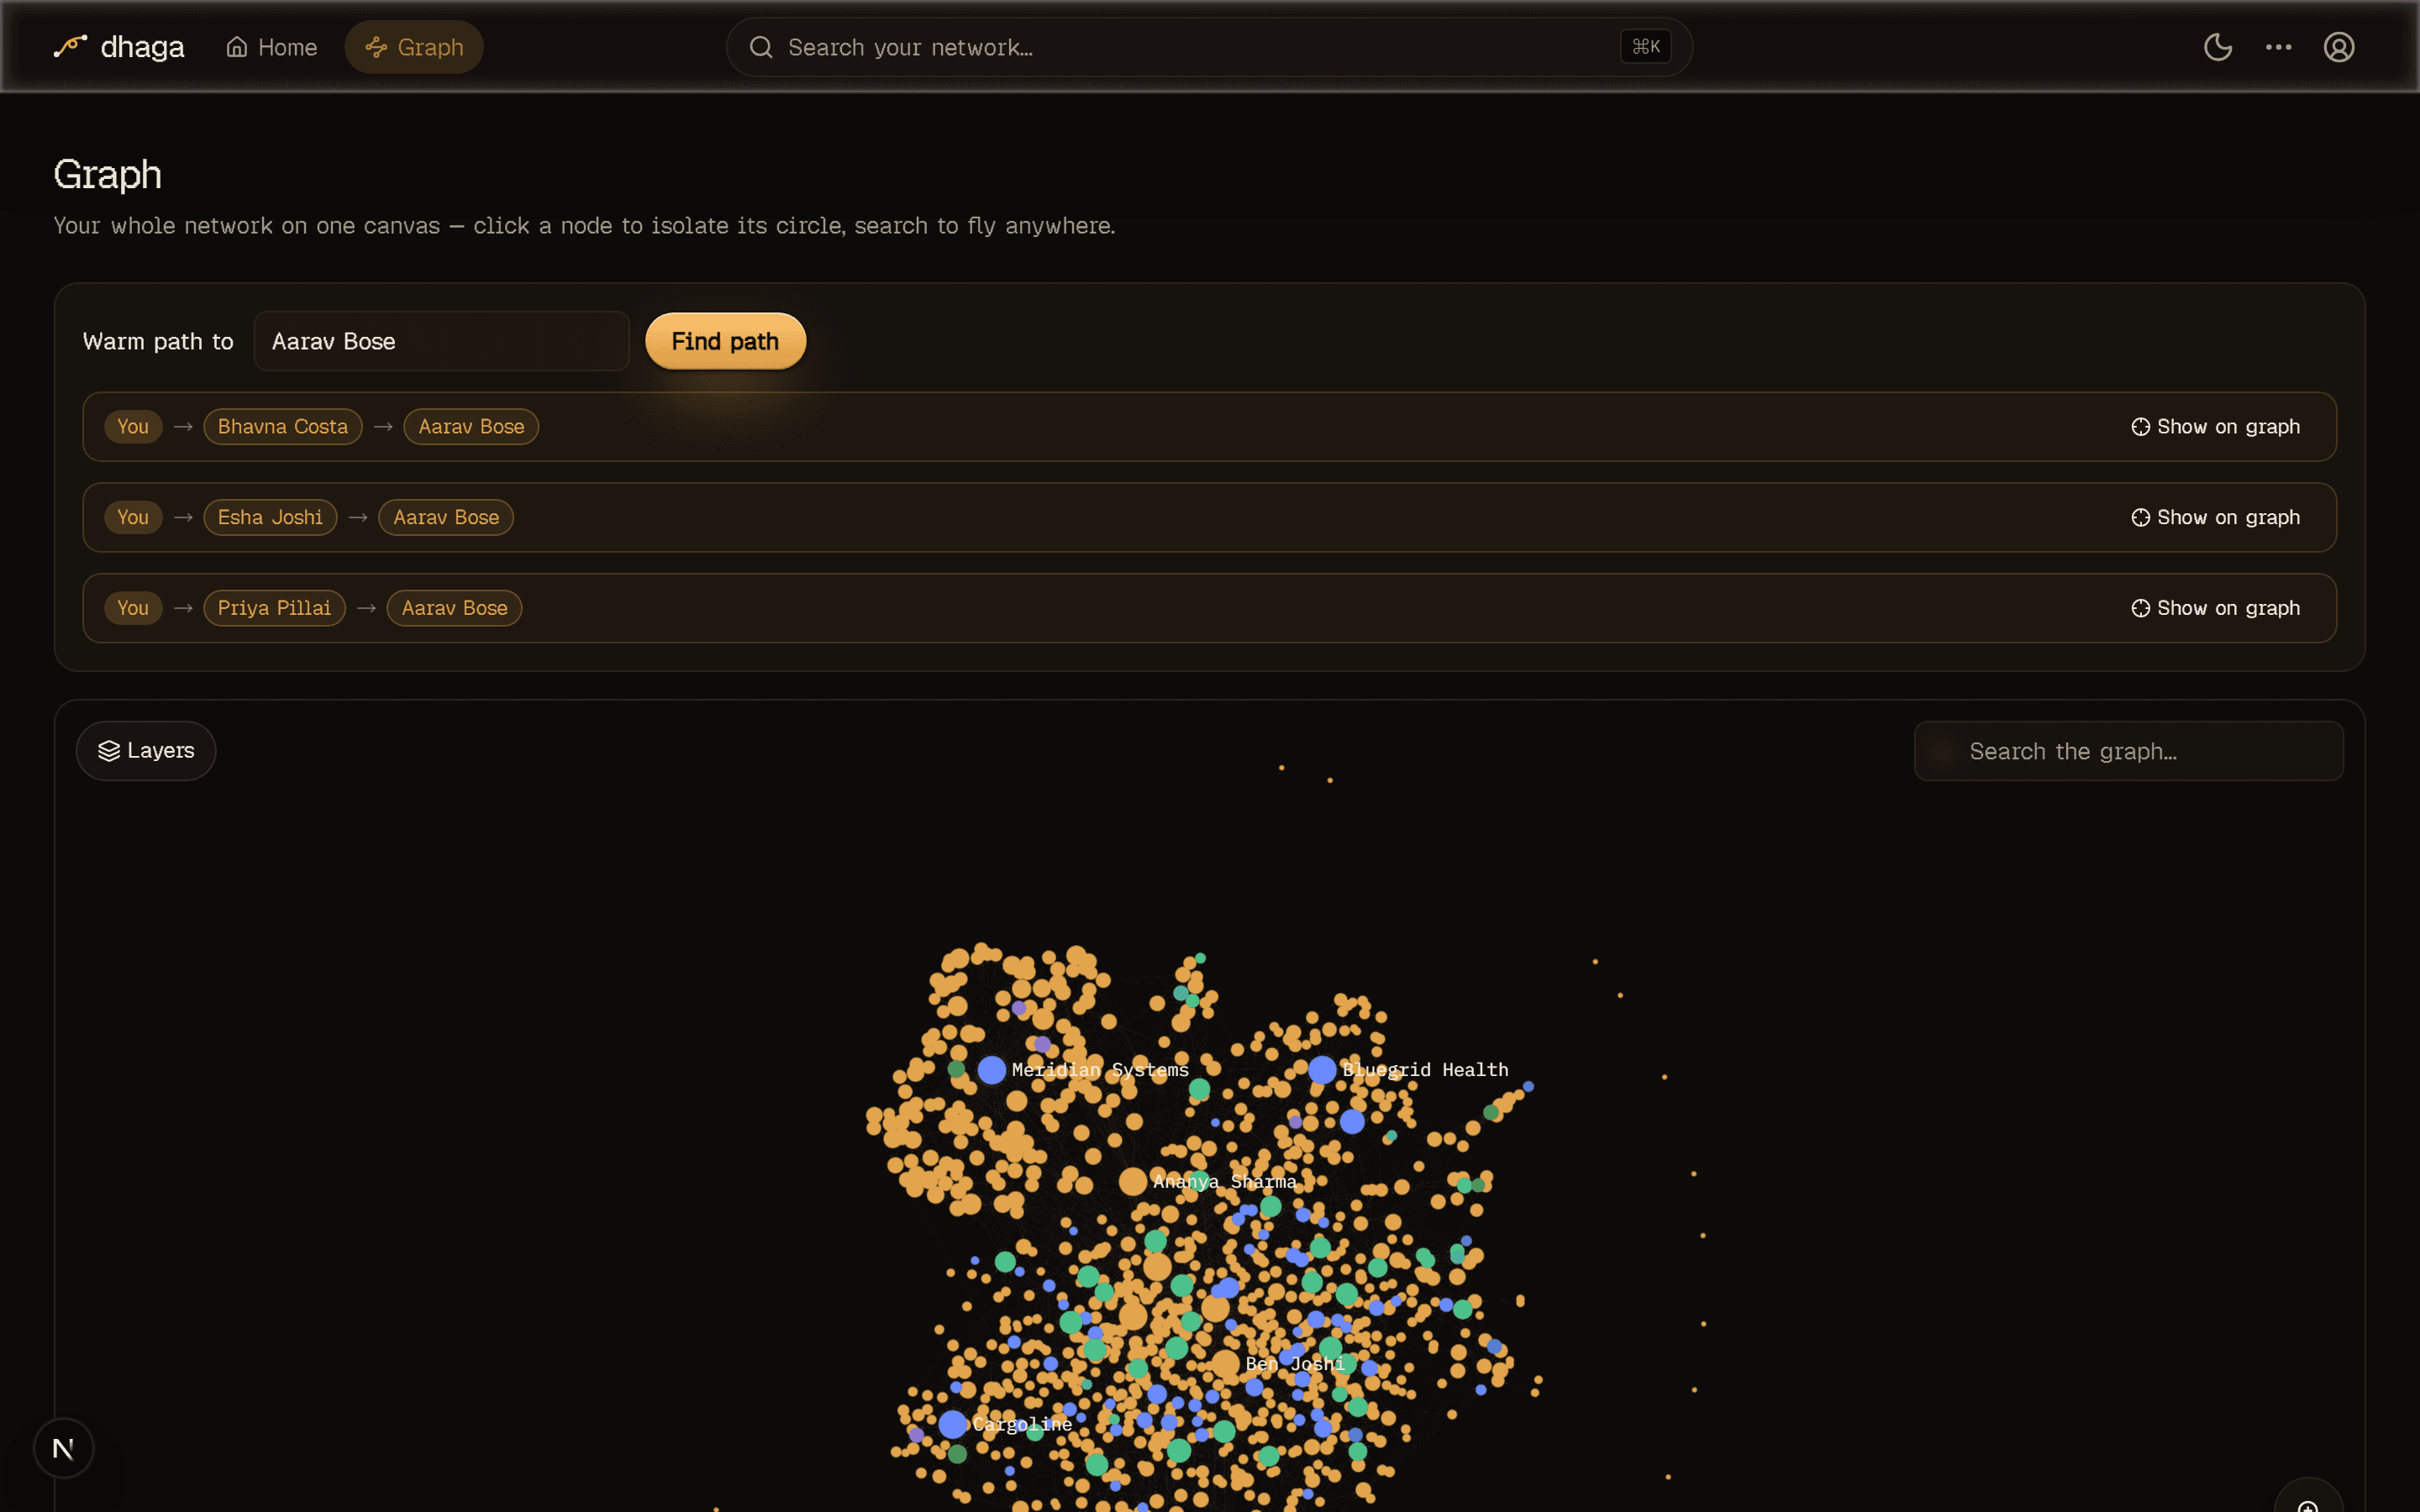The height and width of the screenshot is (1512, 2420).
Task: Show the Bhavna Costa path on graph
Action: (x=2215, y=427)
